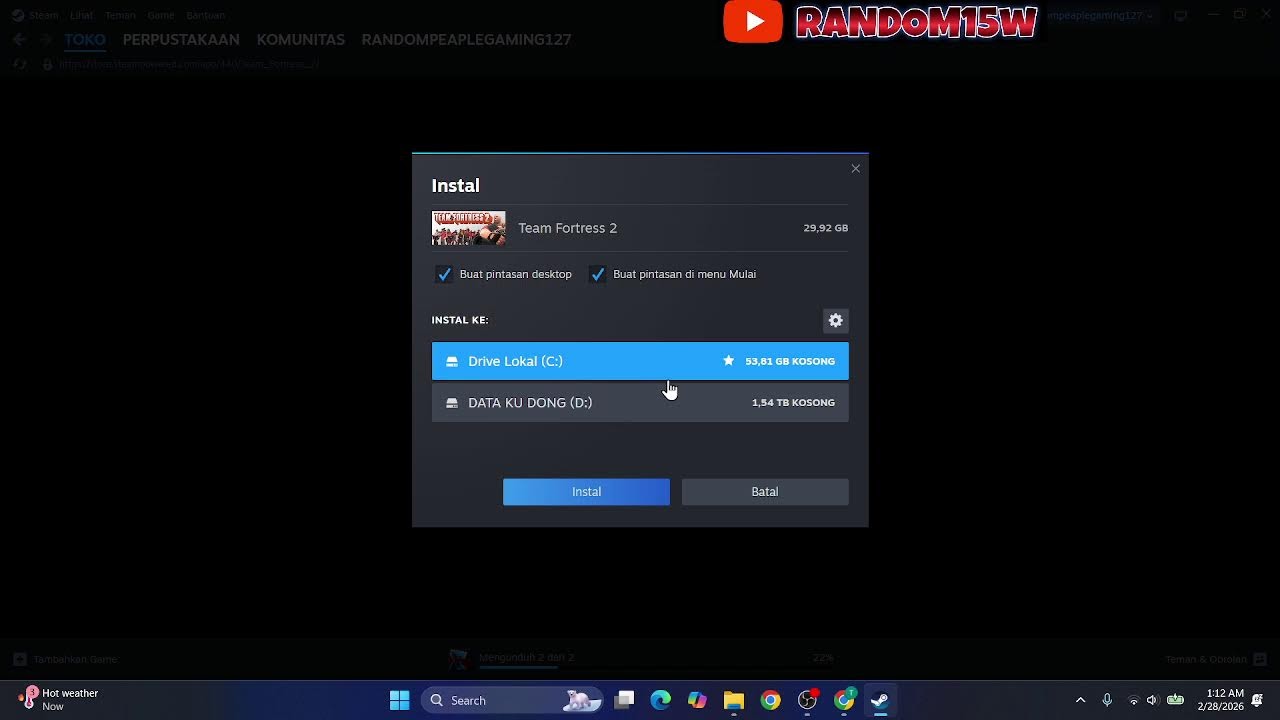Open RANDOMPEAPLEGAMING127 profile tab
Viewport: 1280px width, 720px height.
click(466, 40)
